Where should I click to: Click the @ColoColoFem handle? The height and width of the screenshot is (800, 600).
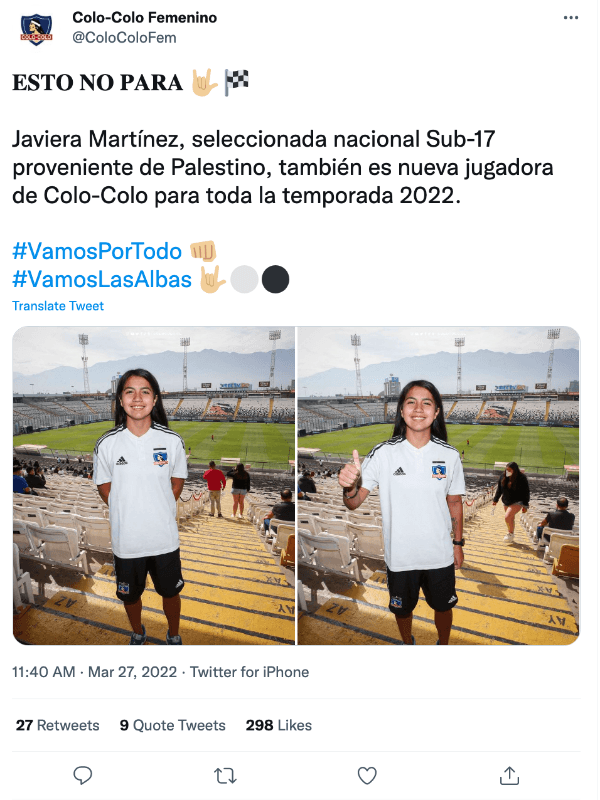[x=124, y=38]
